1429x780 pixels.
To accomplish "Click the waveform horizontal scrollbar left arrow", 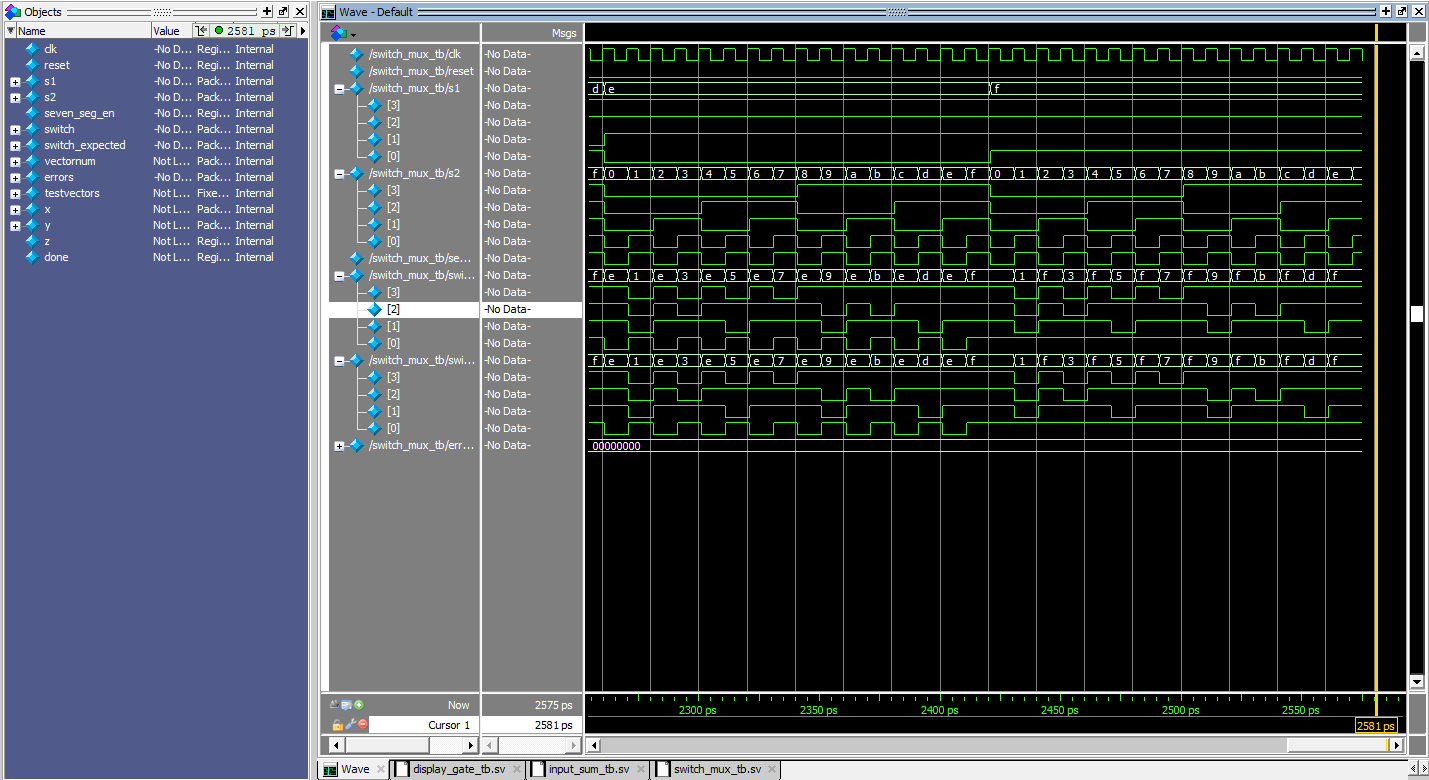I will [x=594, y=745].
